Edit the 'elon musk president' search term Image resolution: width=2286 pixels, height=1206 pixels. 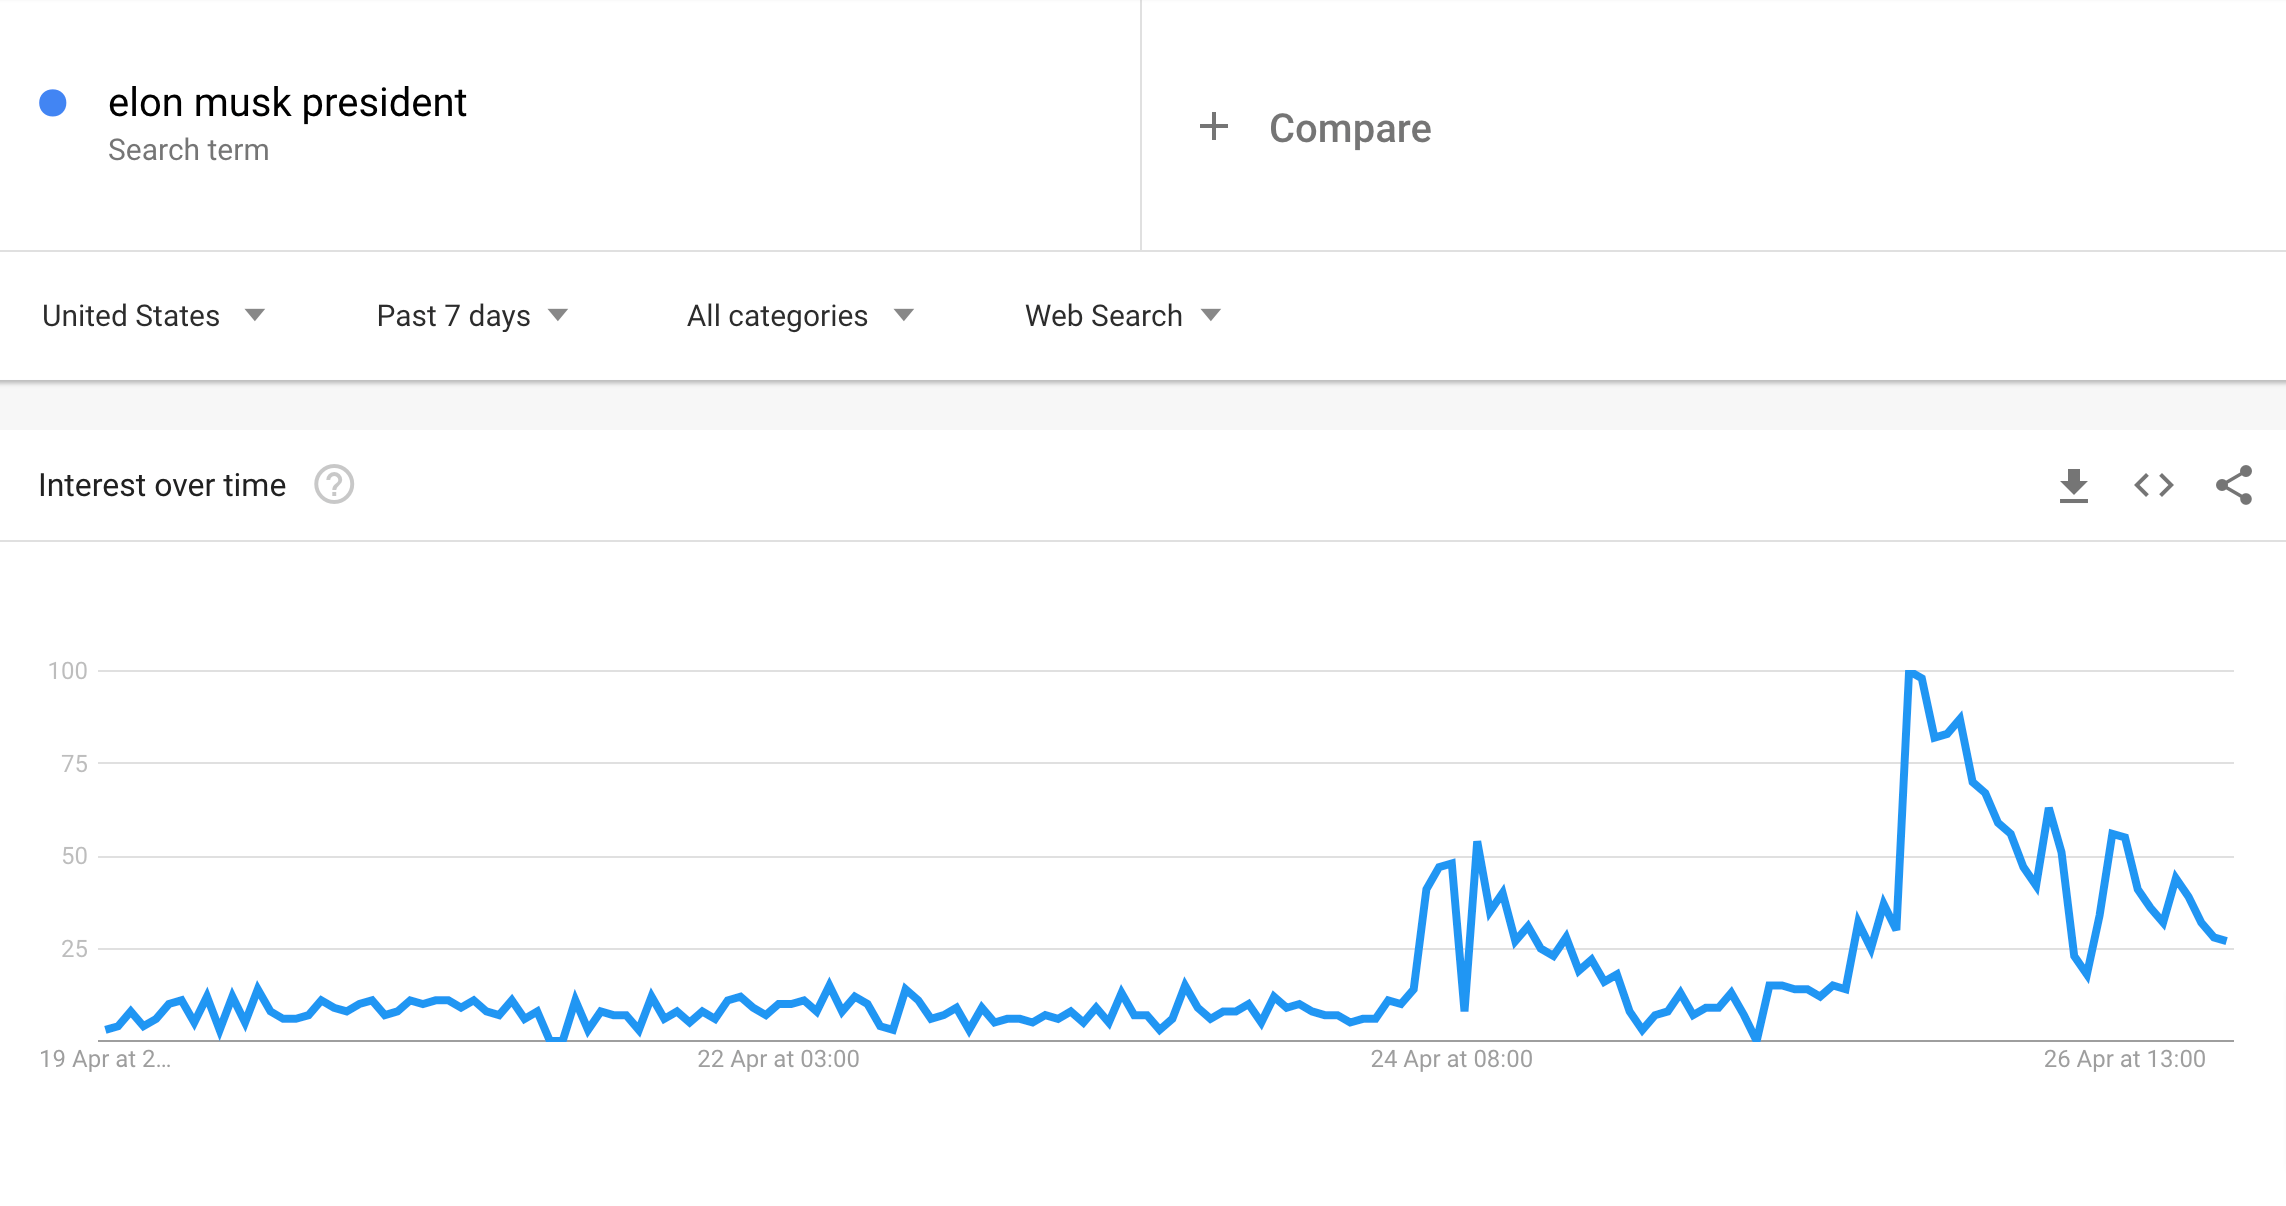pos(287,103)
